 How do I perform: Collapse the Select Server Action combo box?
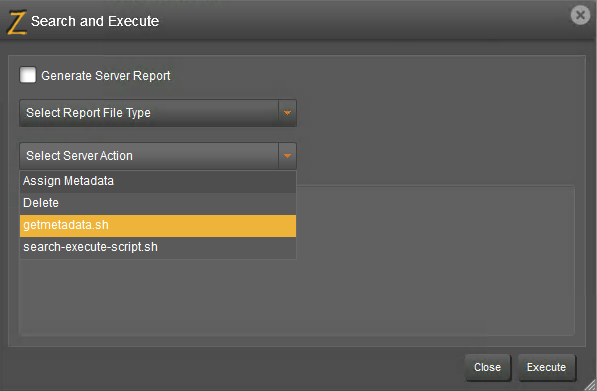(x=158, y=156)
